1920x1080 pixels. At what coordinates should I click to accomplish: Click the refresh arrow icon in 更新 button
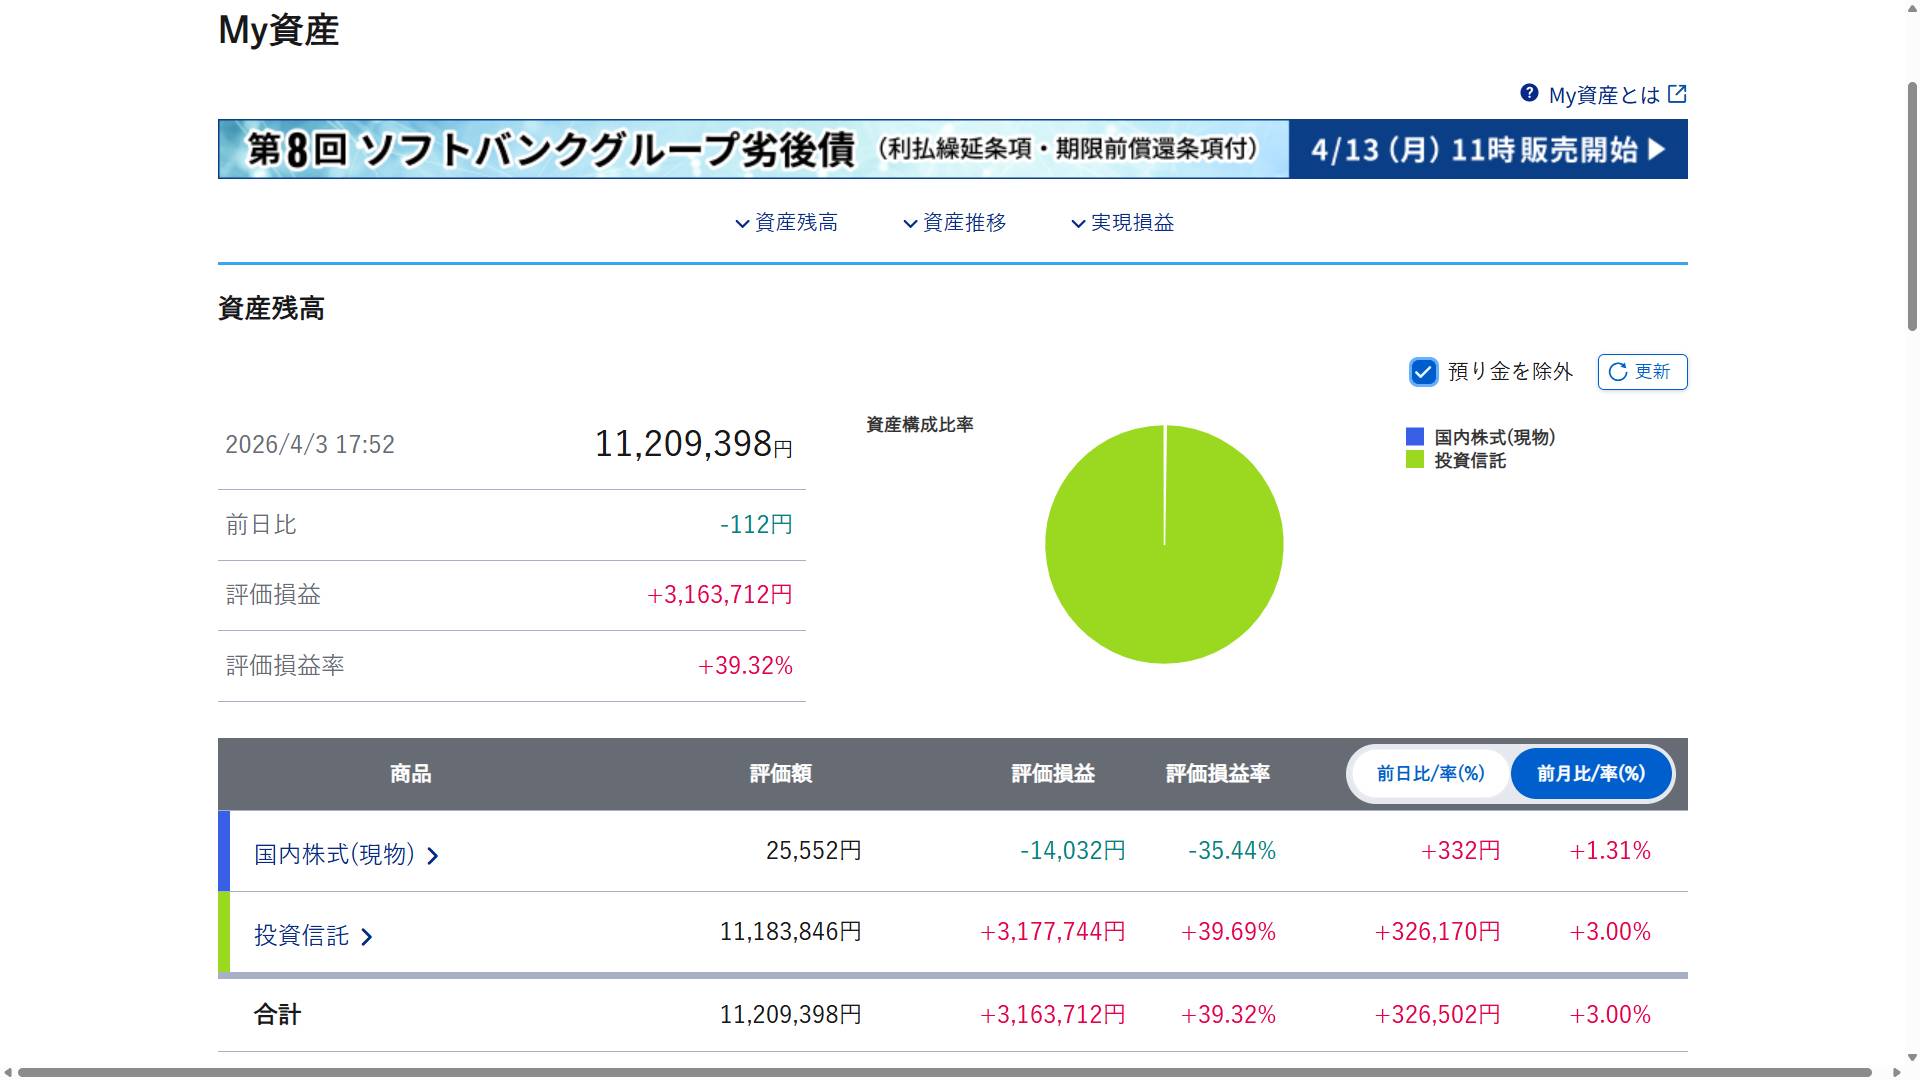click(1618, 372)
